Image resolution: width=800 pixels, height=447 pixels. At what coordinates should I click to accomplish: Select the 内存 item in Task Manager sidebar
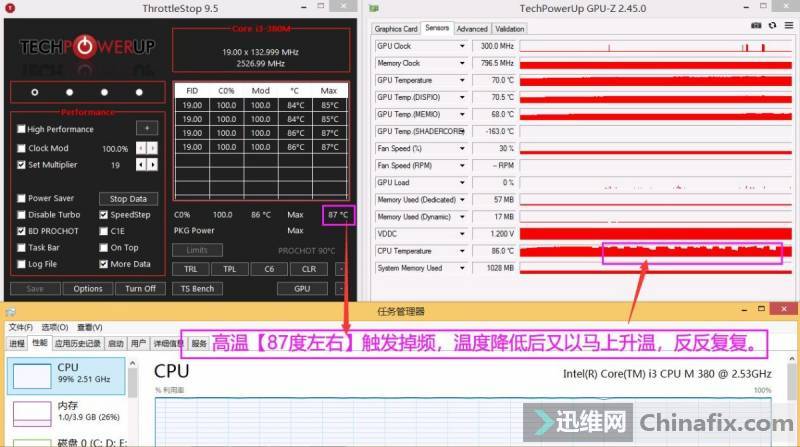click(x=68, y=406)
